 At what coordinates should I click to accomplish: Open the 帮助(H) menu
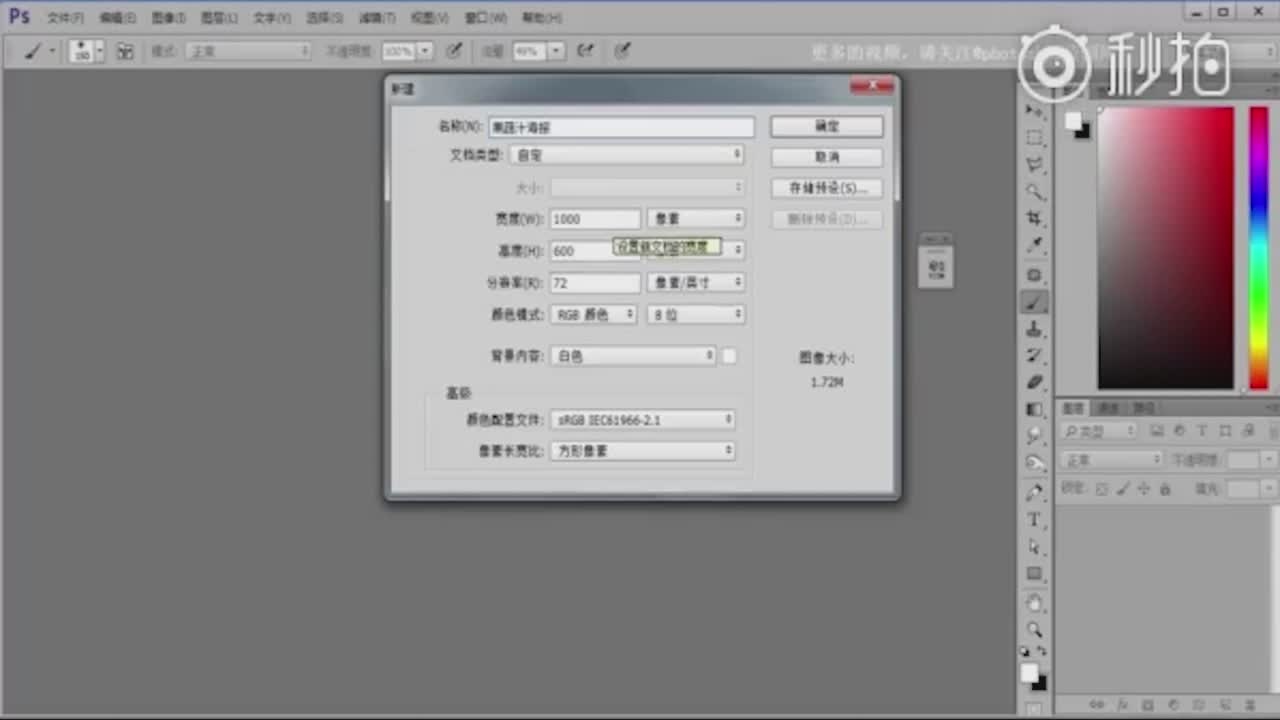(x=541, y=18)
